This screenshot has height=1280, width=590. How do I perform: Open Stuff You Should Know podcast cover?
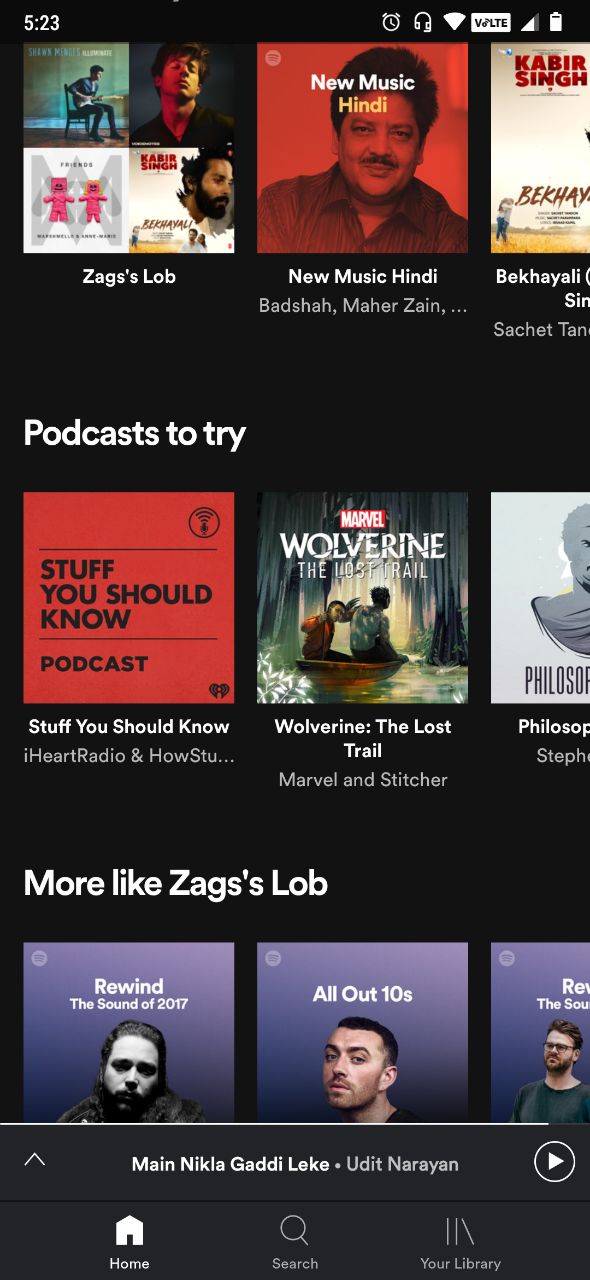129,597
